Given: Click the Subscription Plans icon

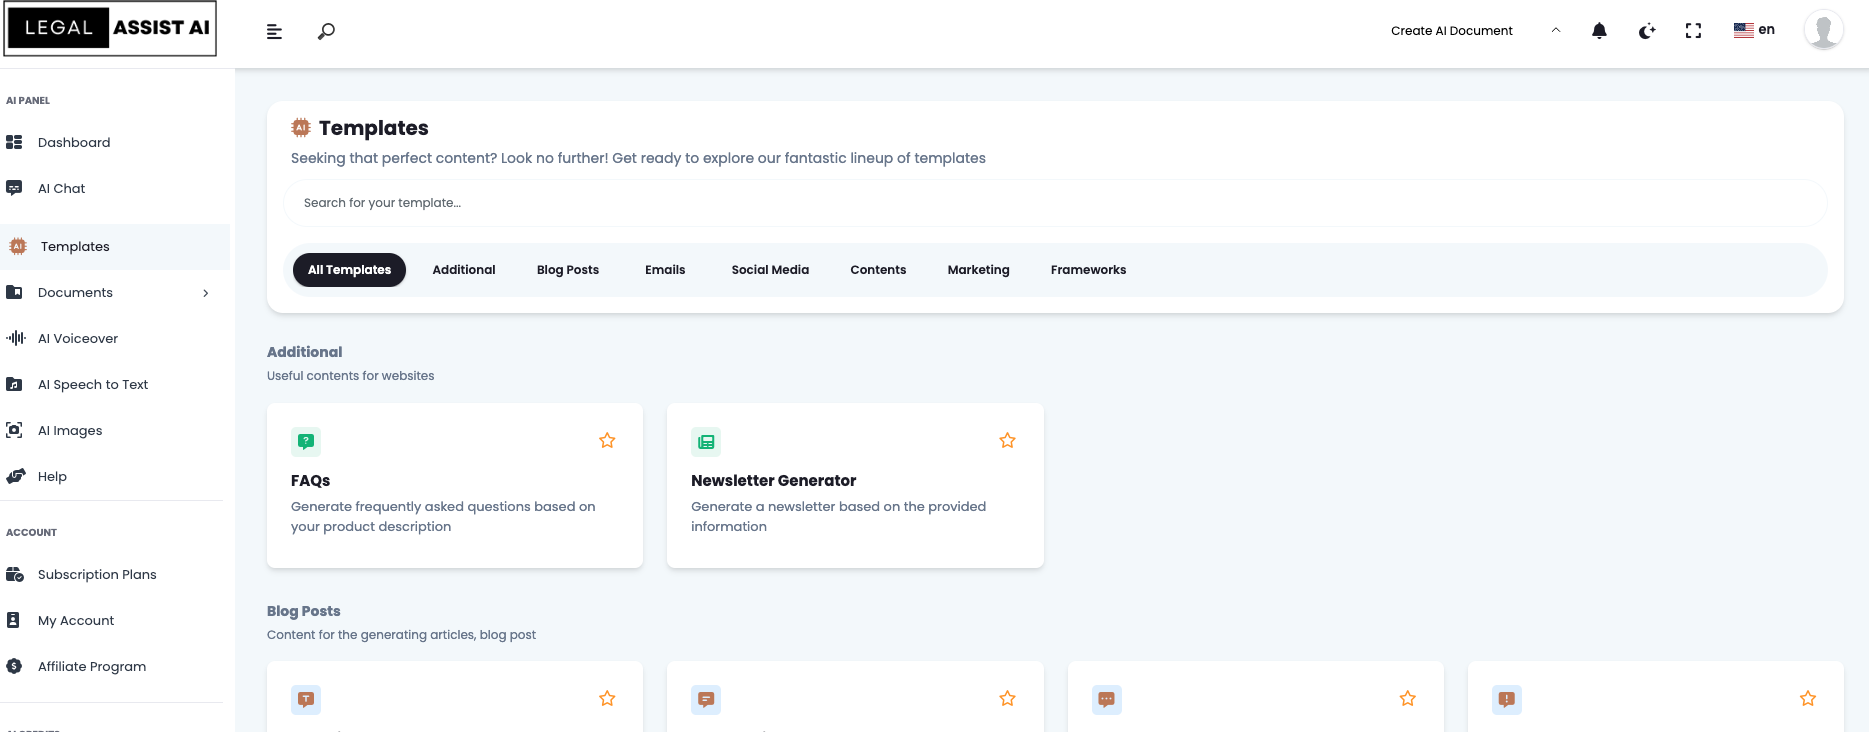Looking at the screenshot, I should coord(15,574).
